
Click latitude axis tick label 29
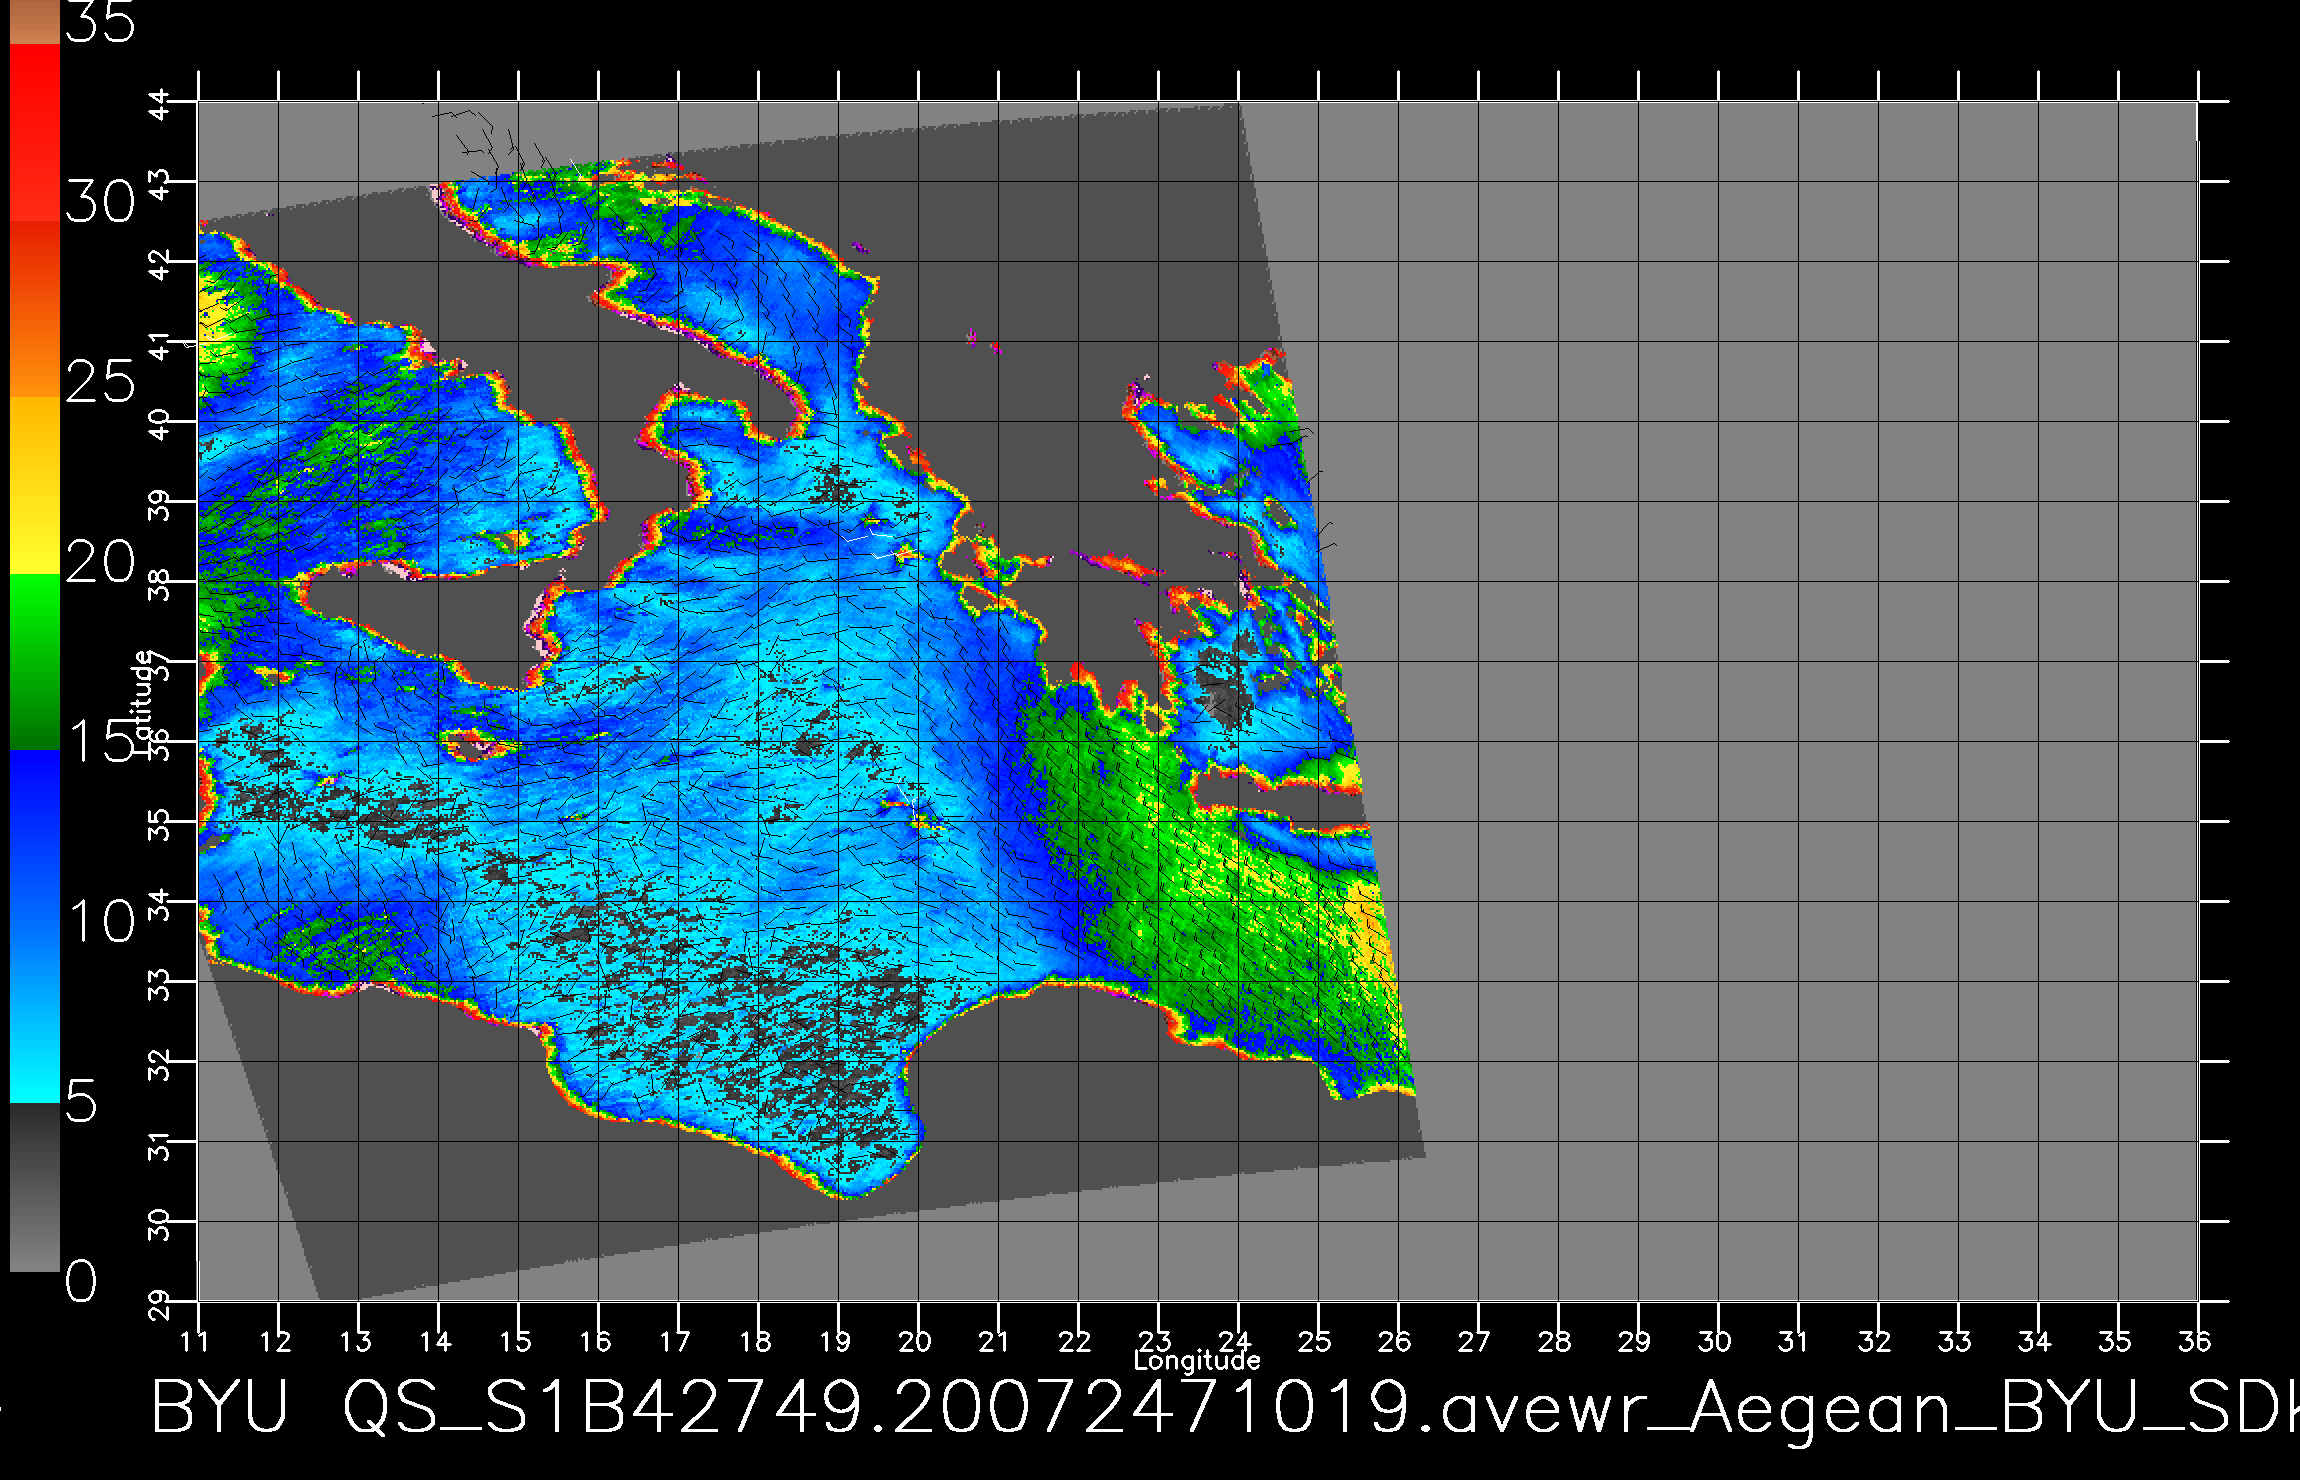point(161,1303)
